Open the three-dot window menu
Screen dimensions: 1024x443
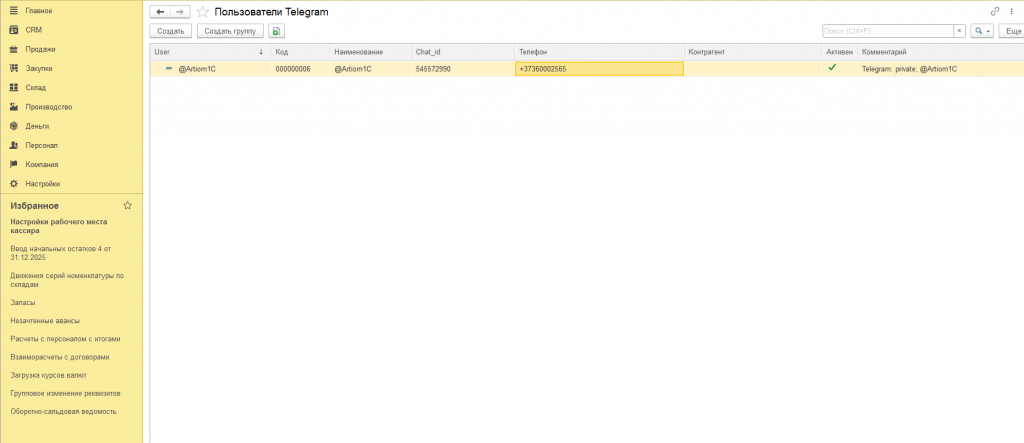(x=1012, y=11)
